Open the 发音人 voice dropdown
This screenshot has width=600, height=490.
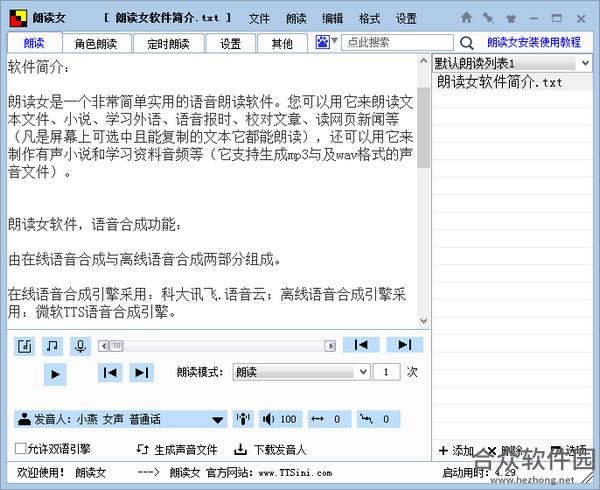click(121, 419)
